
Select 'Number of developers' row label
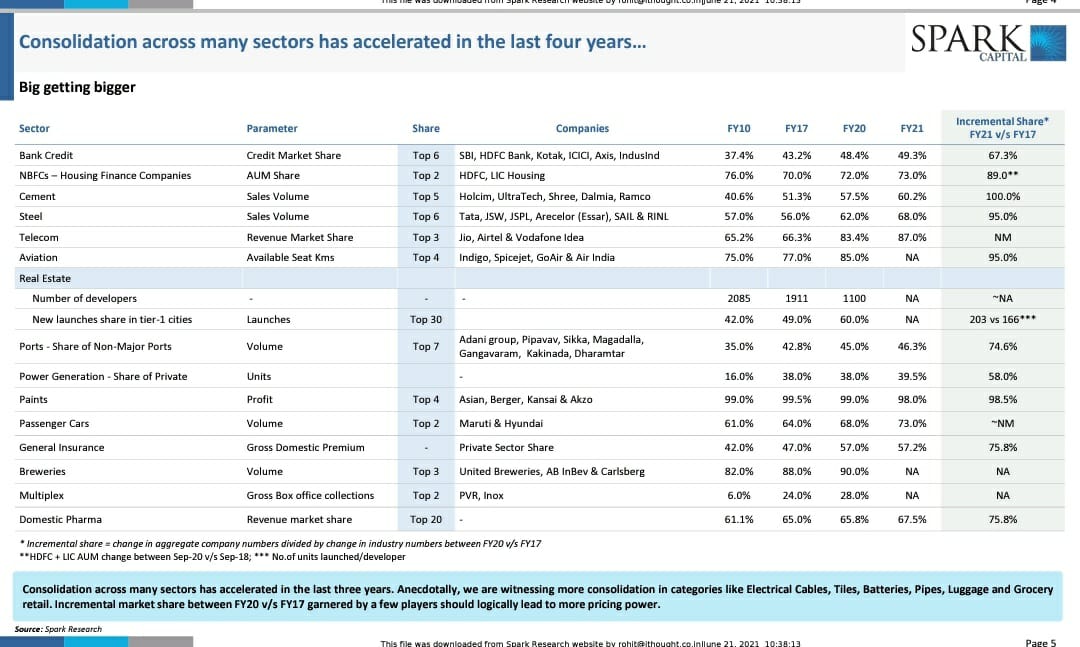(84, 298)
